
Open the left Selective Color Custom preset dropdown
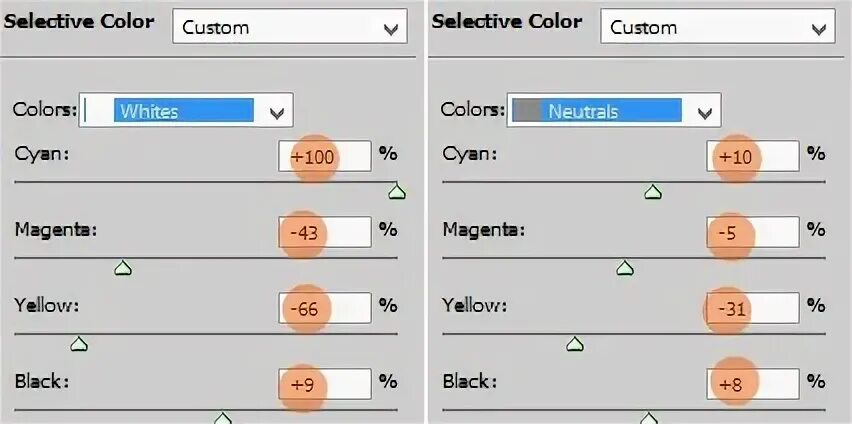(290, 26)
